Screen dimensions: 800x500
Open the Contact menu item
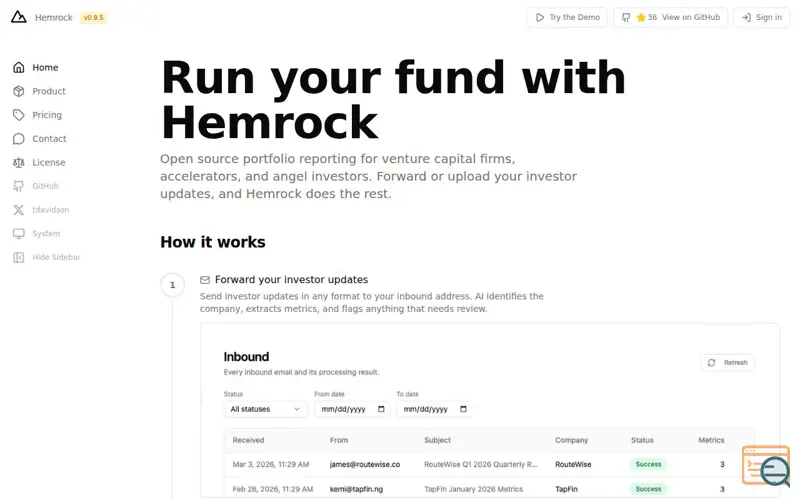(x=49, y=139)
